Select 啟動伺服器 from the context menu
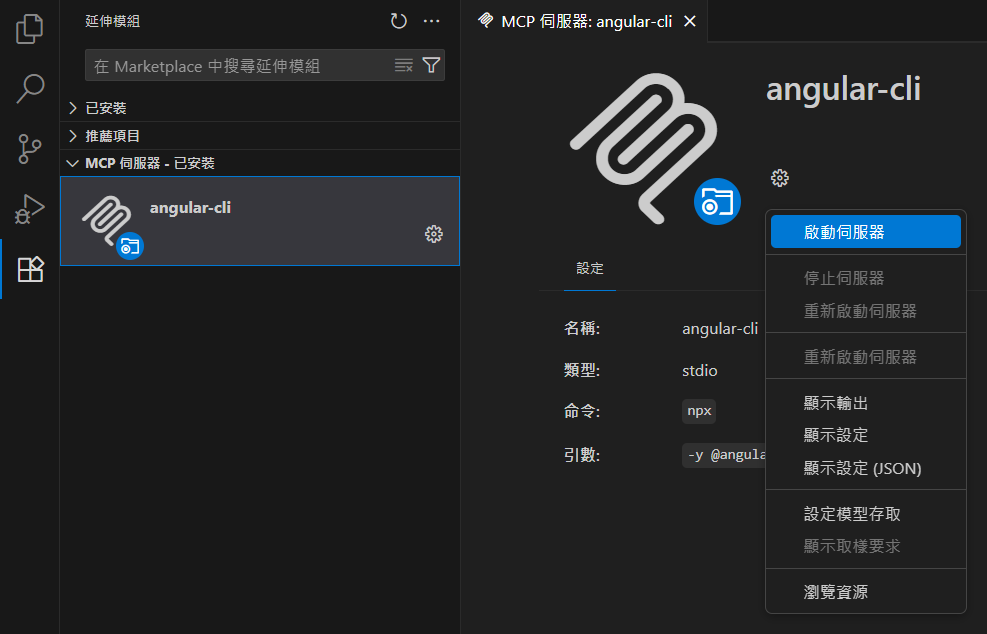987x634 pixels. (866, 231)
